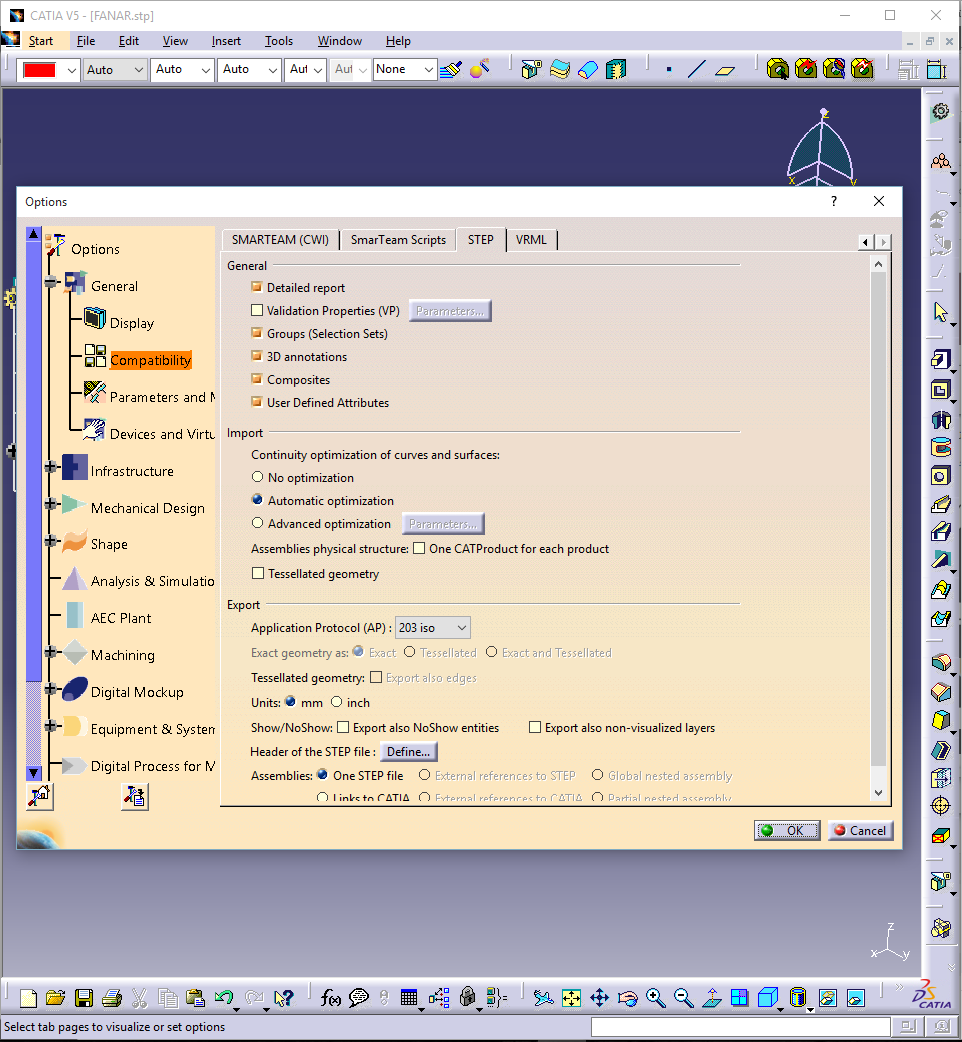Click the Painter brush icon in top toolbar
Screen dimensions: 962x1042
click(x=451, y=69)
